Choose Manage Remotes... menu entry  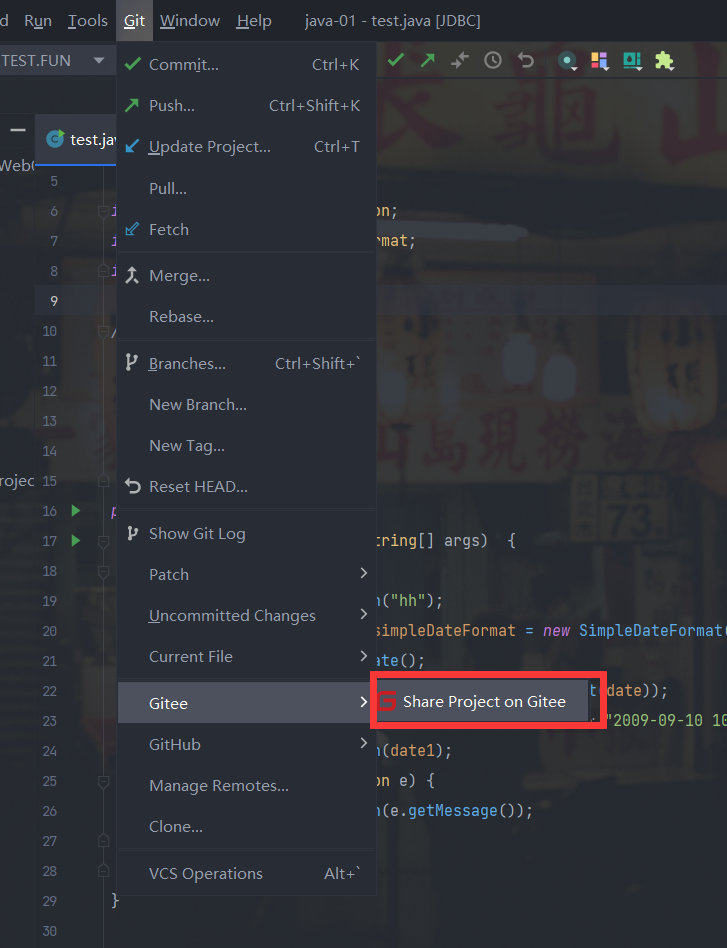(247, 785)
